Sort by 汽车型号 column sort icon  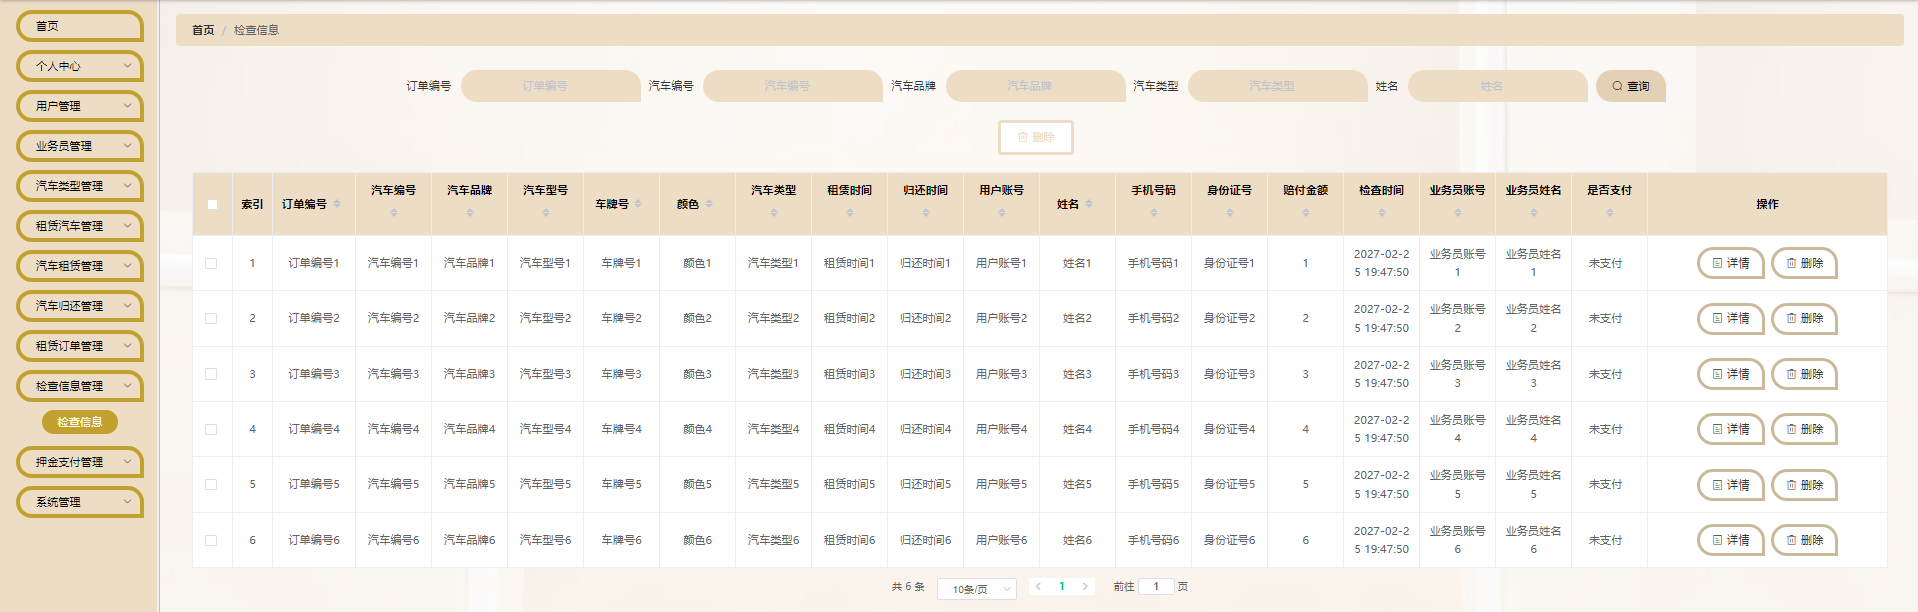coord(546,212)
